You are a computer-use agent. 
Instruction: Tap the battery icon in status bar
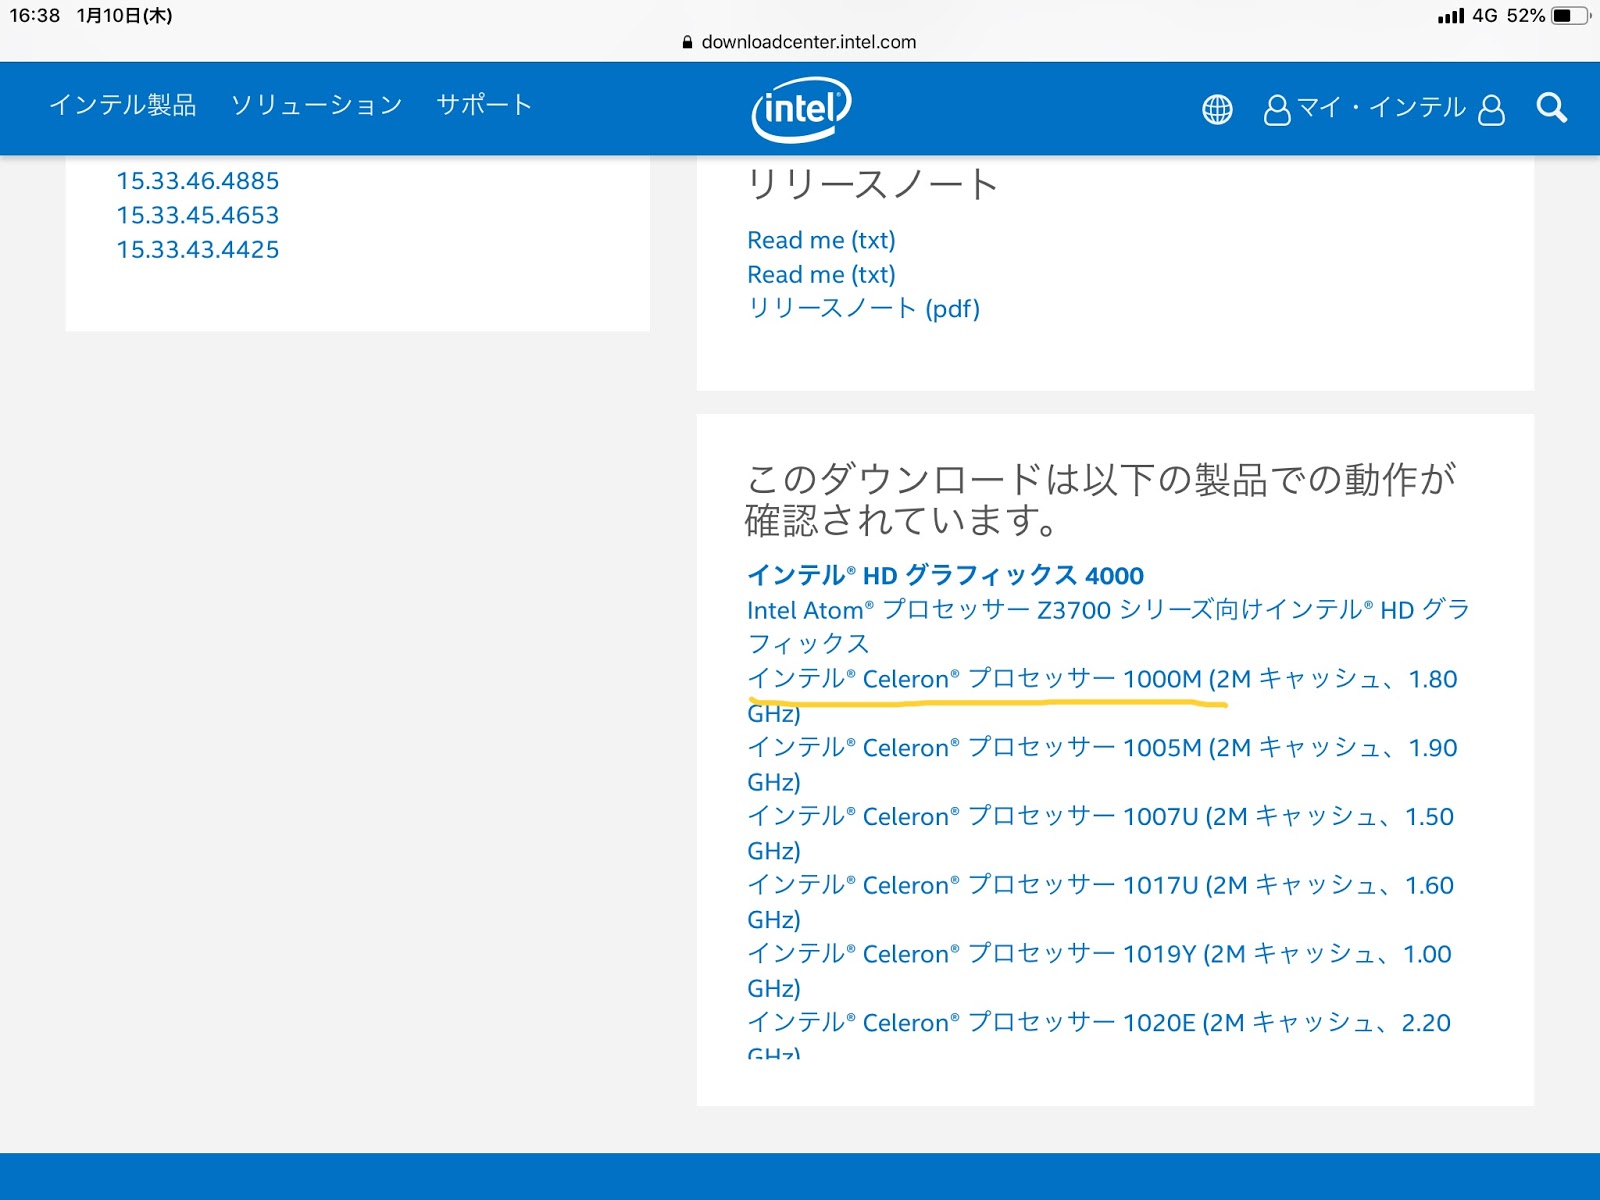[1571, 16]
